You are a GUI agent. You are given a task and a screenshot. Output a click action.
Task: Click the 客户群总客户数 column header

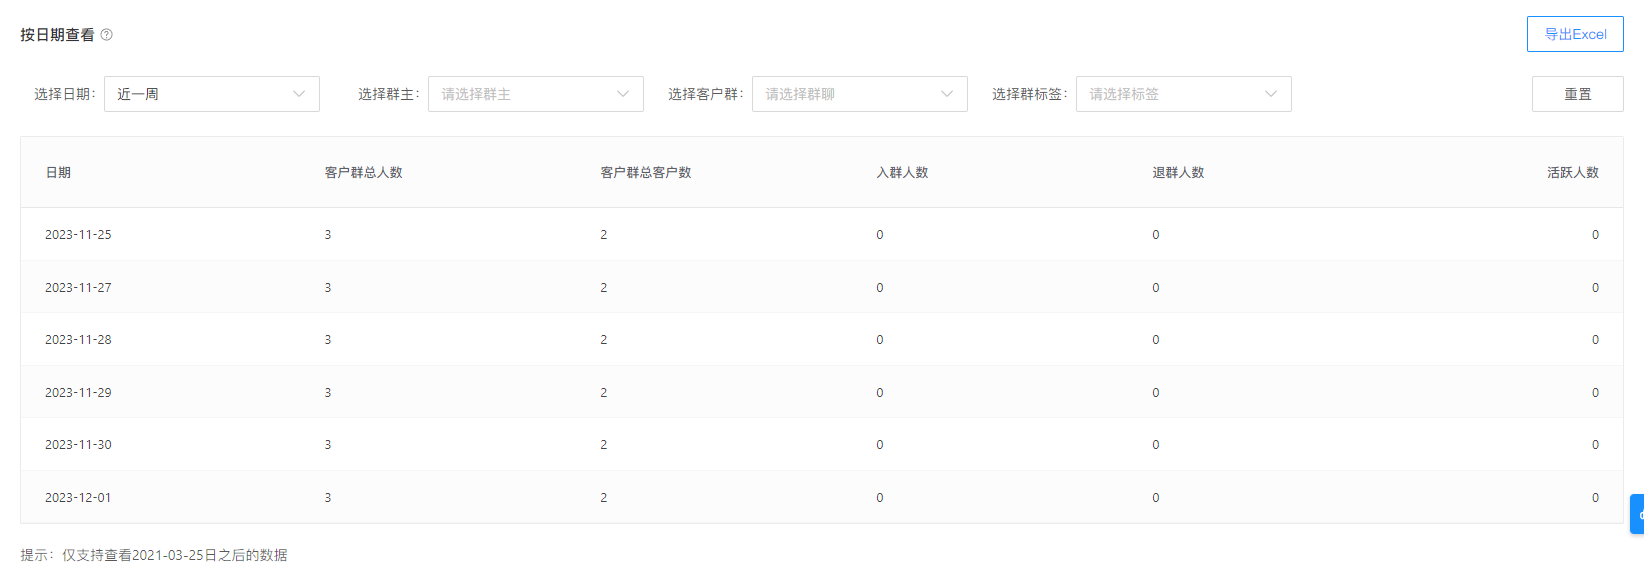[x=645, y=173]
